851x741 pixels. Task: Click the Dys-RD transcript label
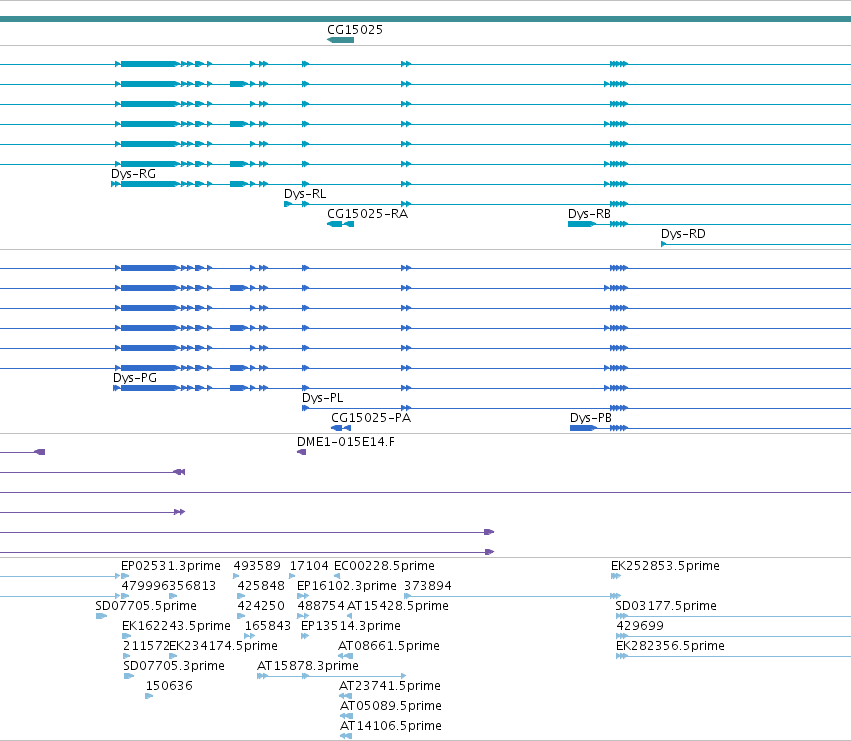[683, 234]
